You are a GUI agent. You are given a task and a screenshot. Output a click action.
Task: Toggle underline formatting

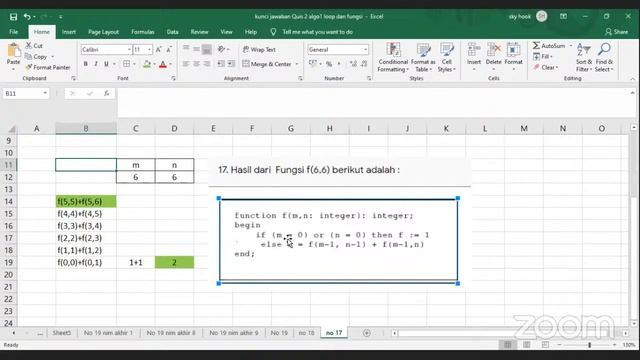(x=107, y=64)
